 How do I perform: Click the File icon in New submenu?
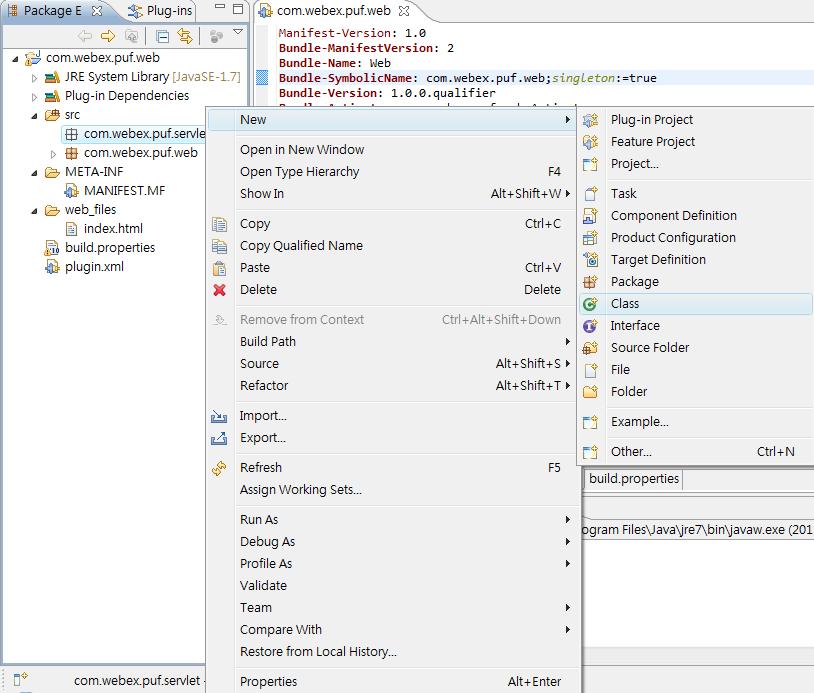click(591, 370)
